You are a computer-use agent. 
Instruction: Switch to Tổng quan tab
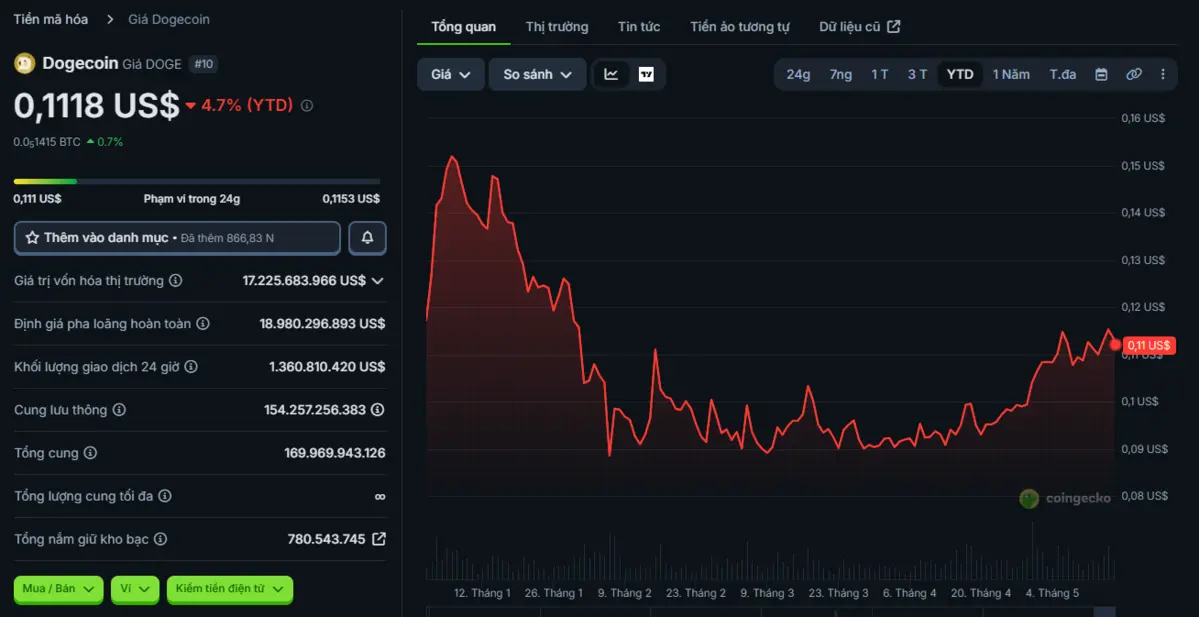coord(463,27)
